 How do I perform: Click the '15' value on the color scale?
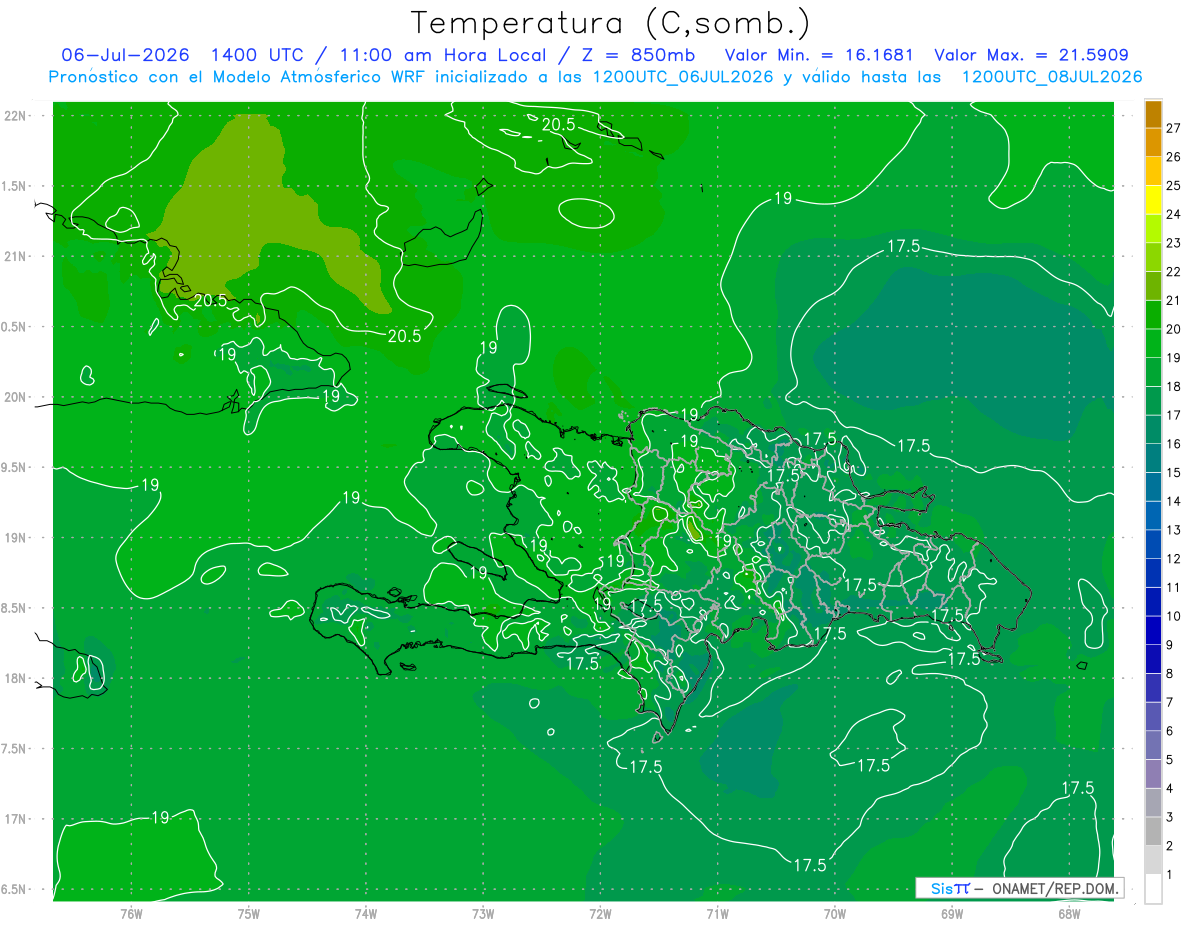1173,472
